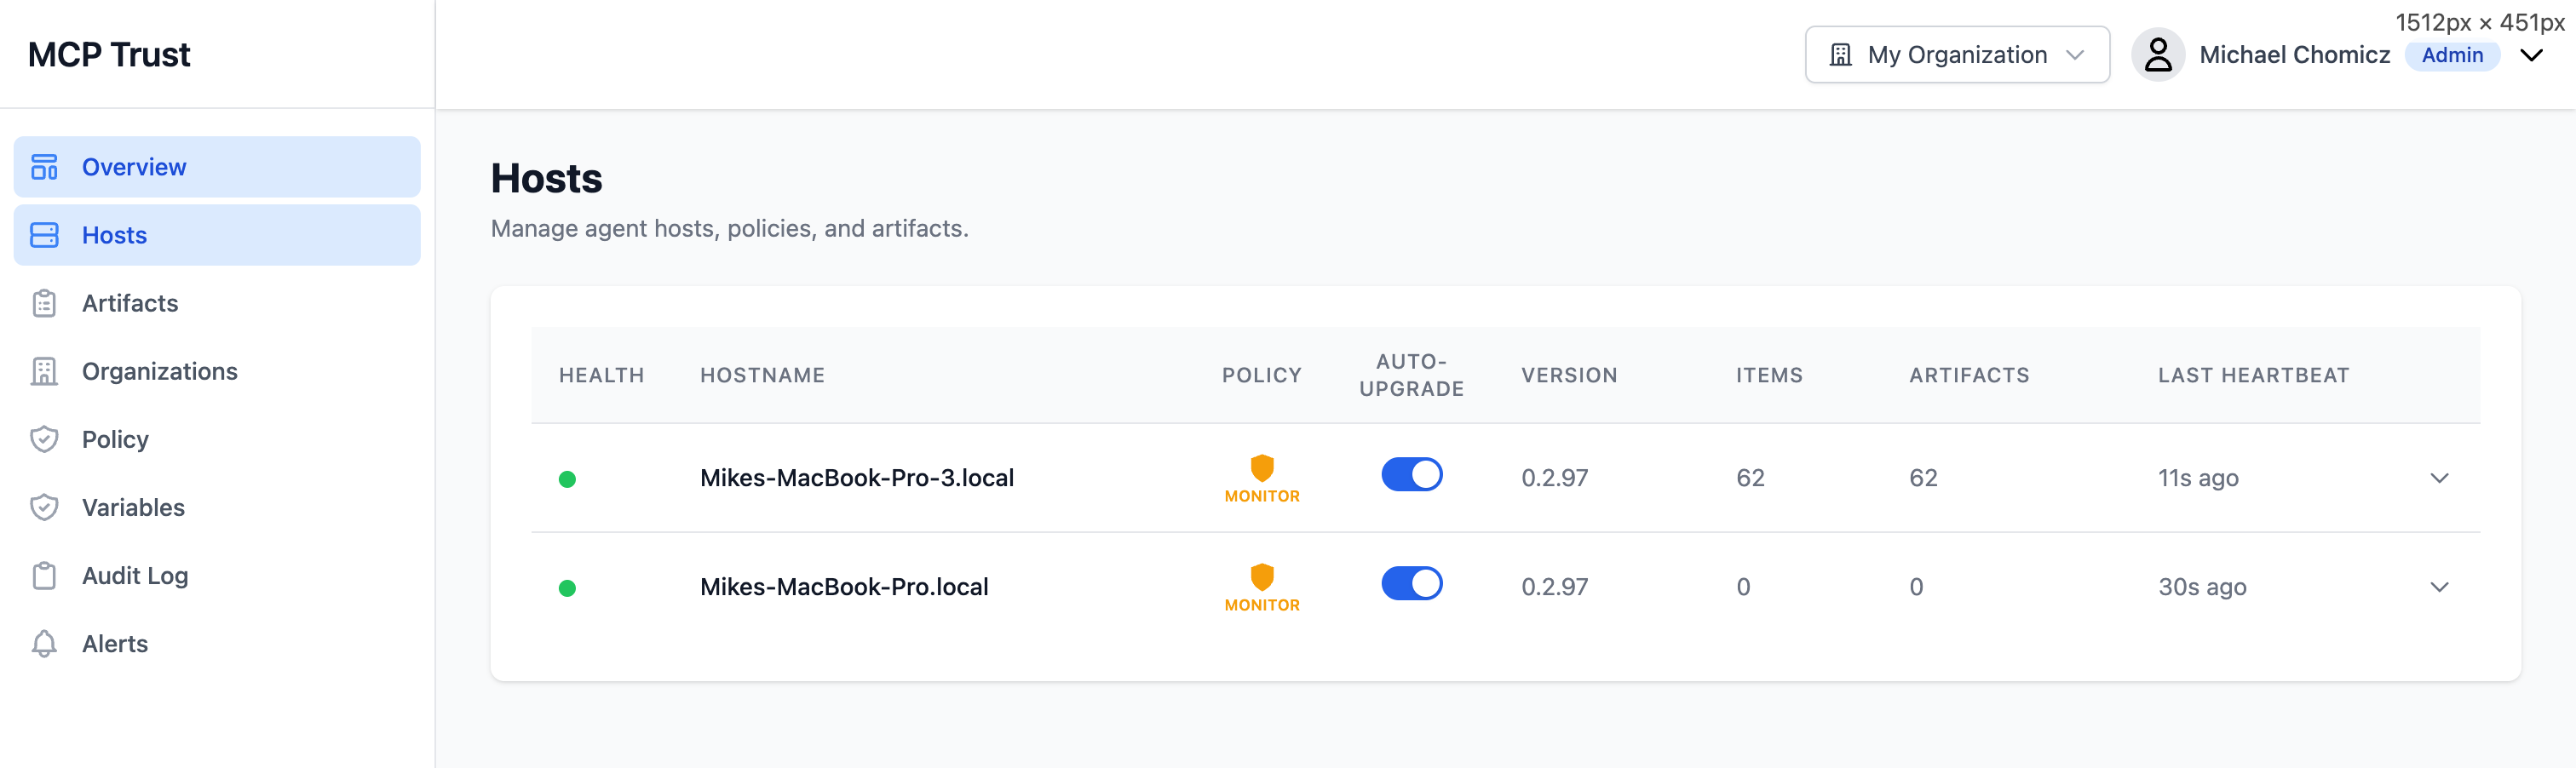2576x768 pixels.
Task: Open the Michael Chomicz account menu
Action: 2293,55
